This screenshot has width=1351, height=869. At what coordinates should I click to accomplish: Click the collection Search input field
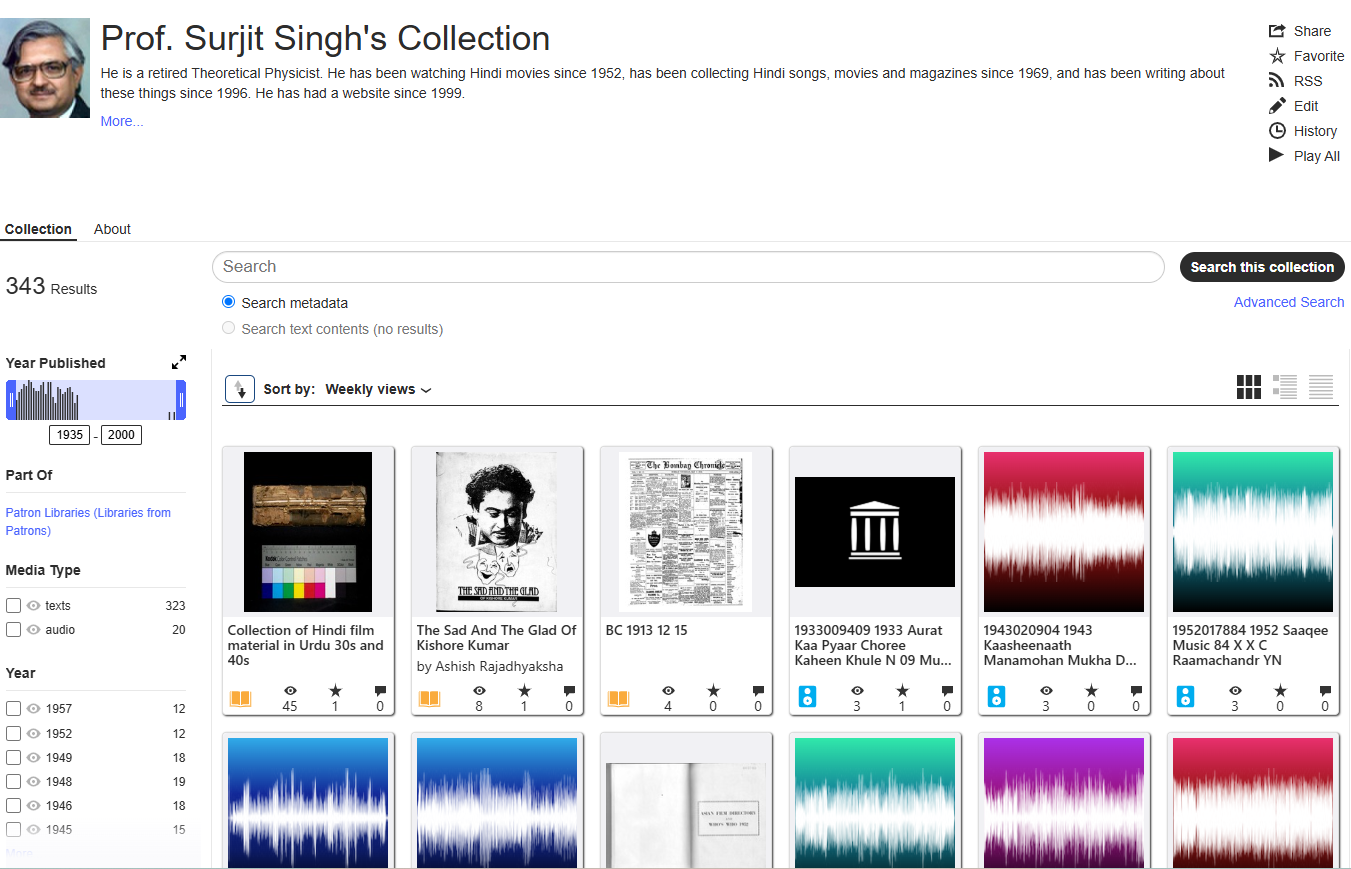coord(688,267)
